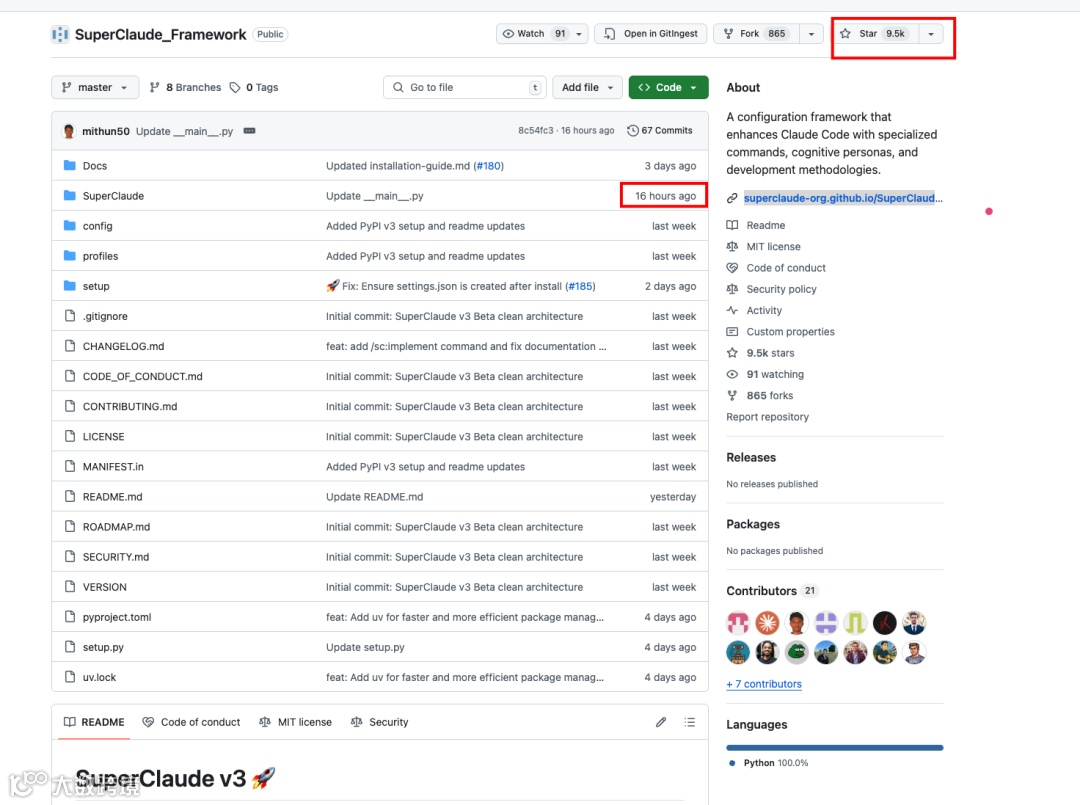Open the 67 Commits history
Screen dimensions: 1080x805
[x=660, y=131]
